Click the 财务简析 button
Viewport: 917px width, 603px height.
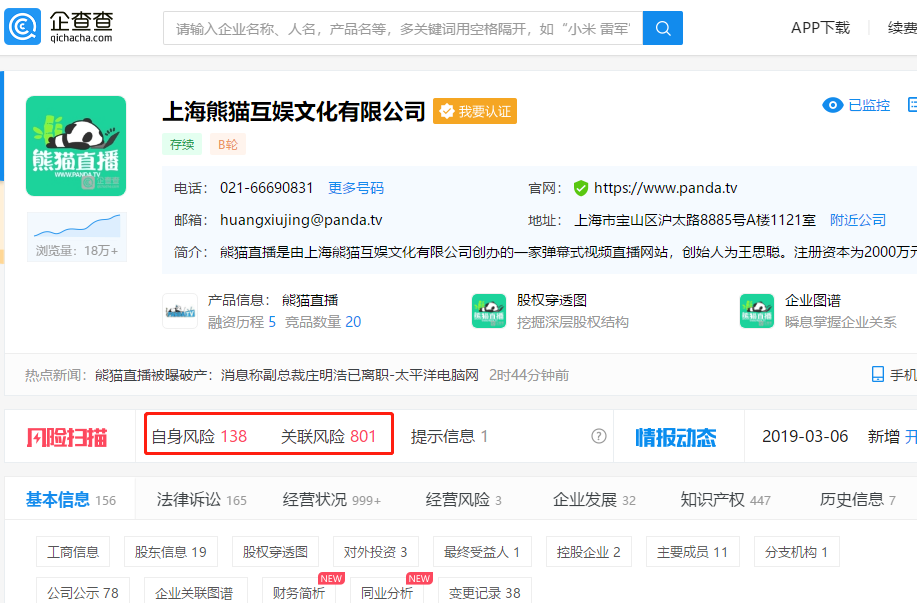(x=299, y=591)
